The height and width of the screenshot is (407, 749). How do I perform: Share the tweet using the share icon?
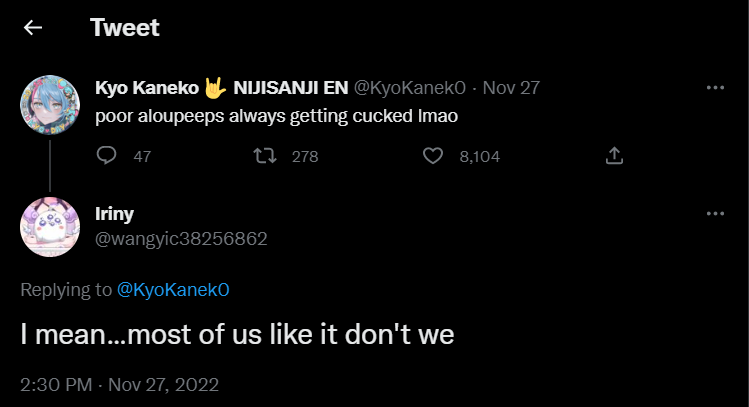click(615, 156)
